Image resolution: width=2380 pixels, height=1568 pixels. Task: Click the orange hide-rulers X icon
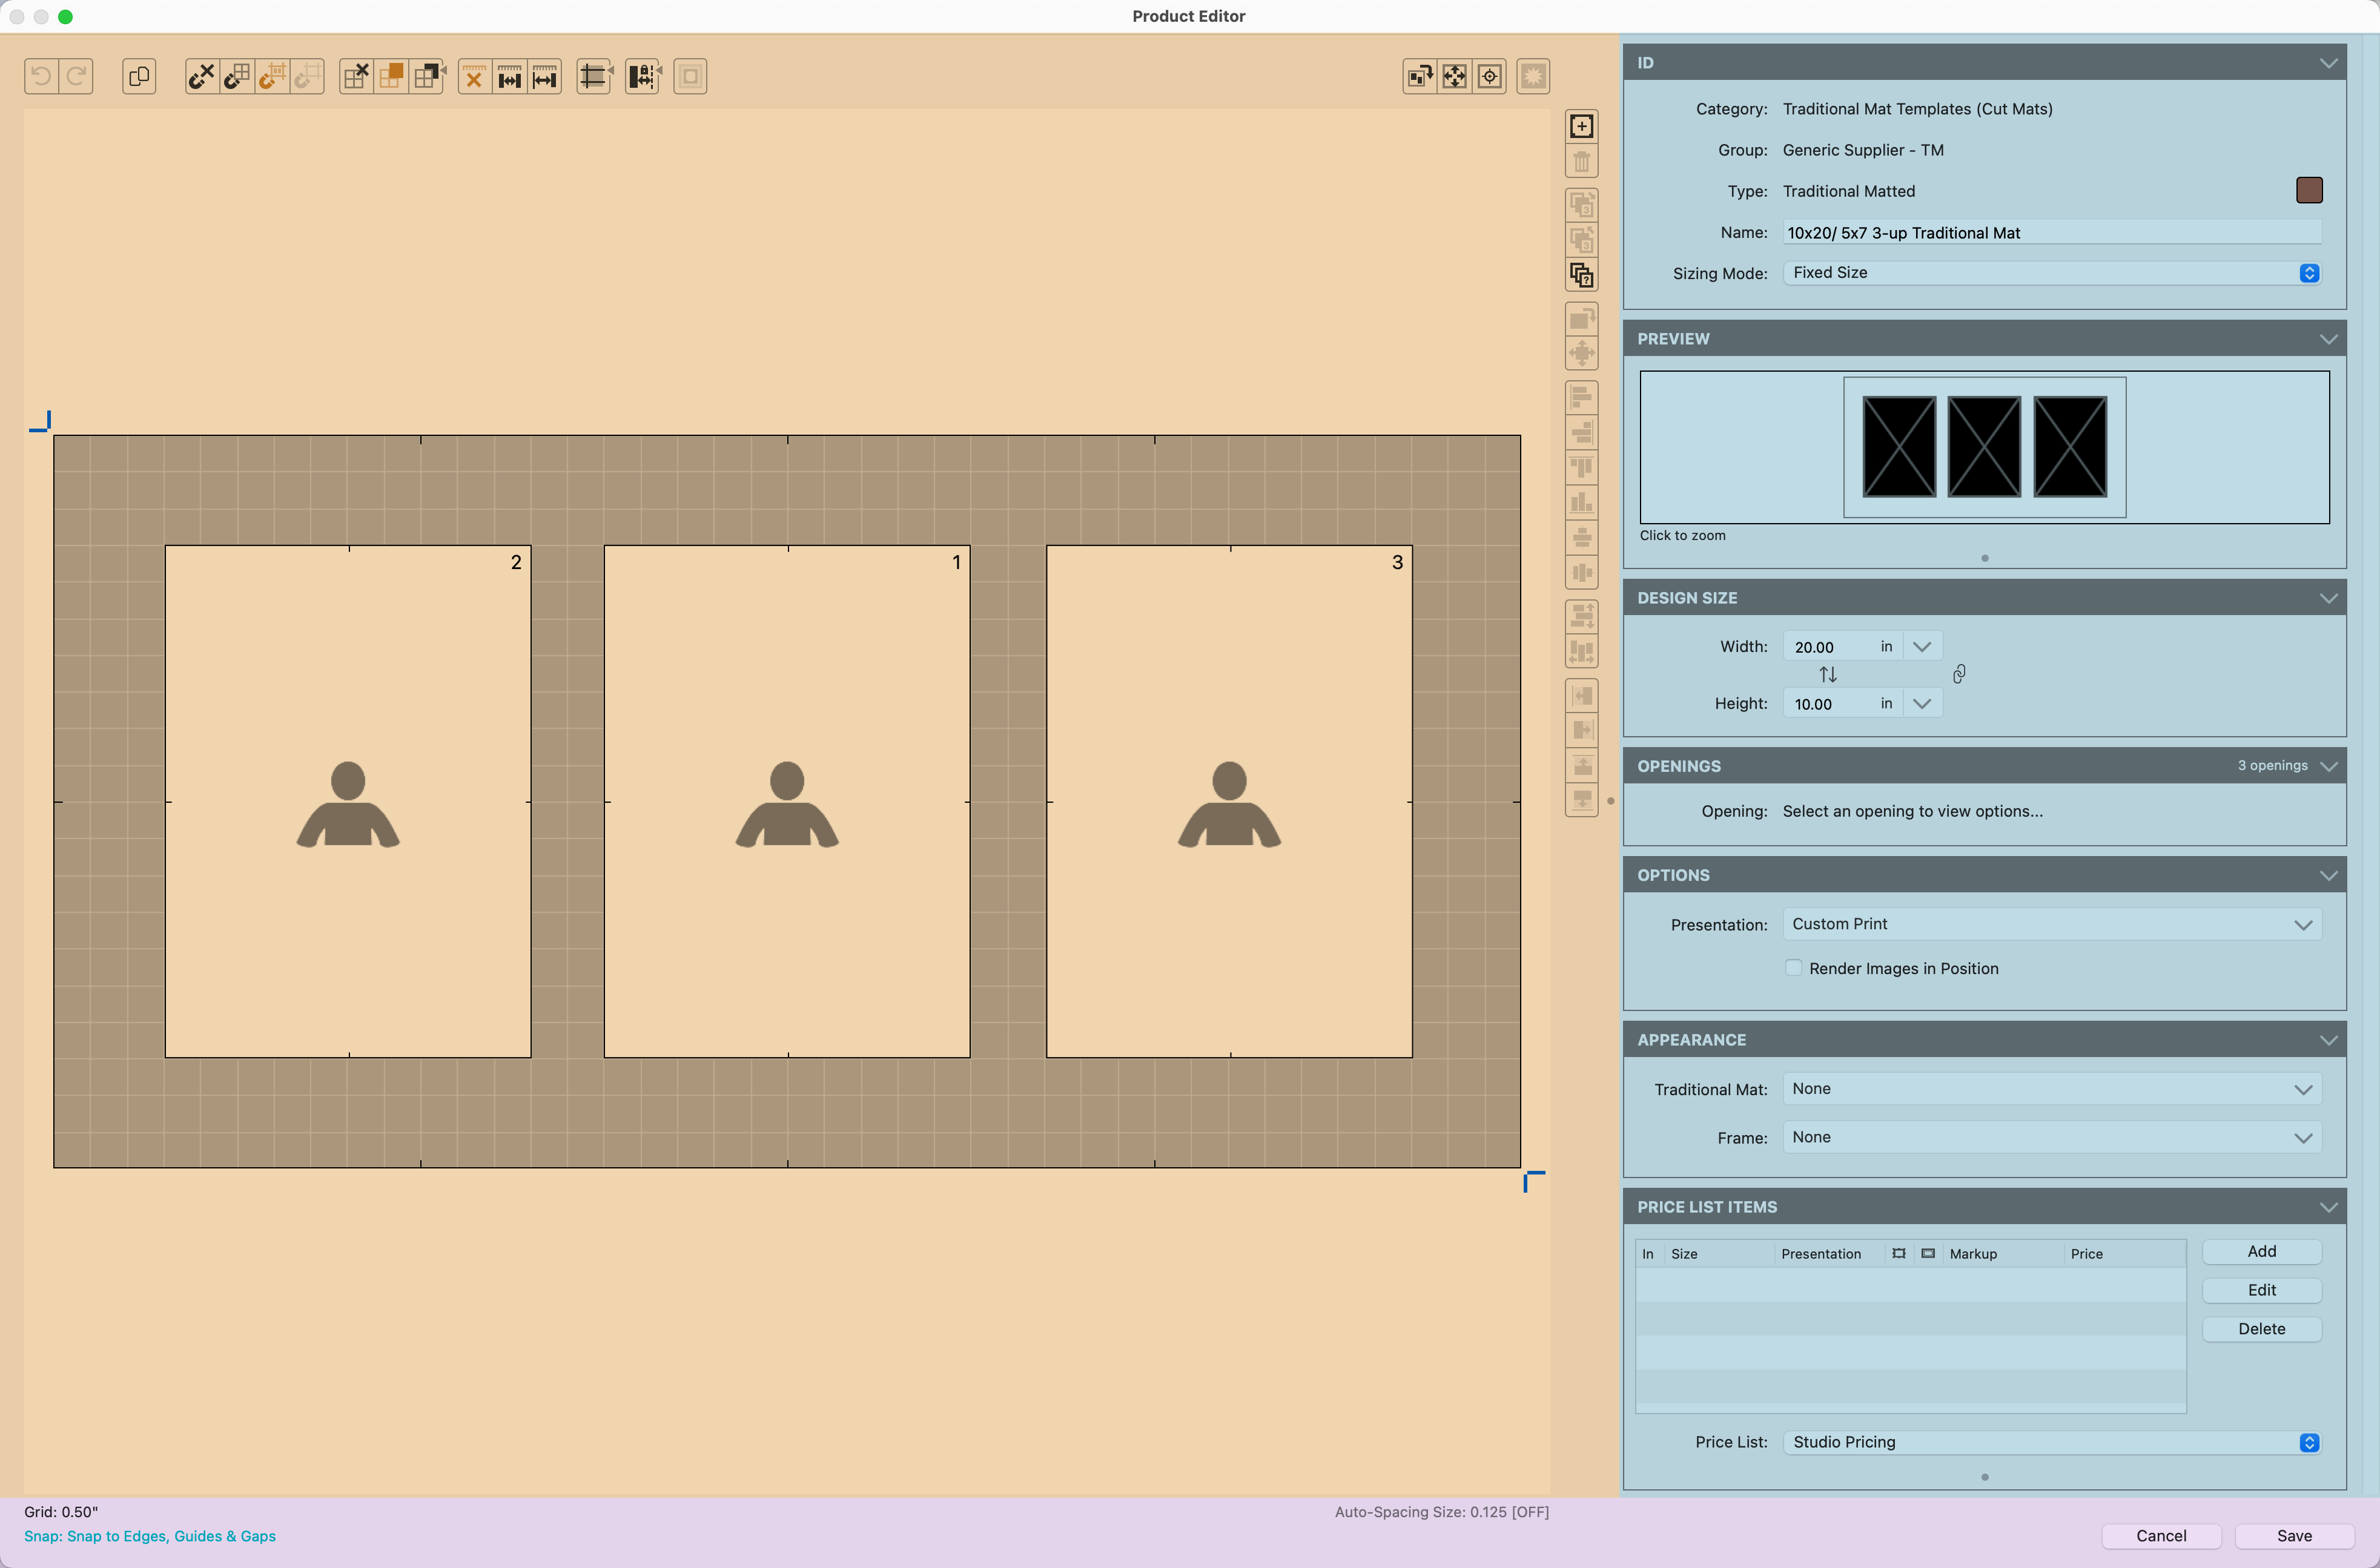tap(474, 77)
